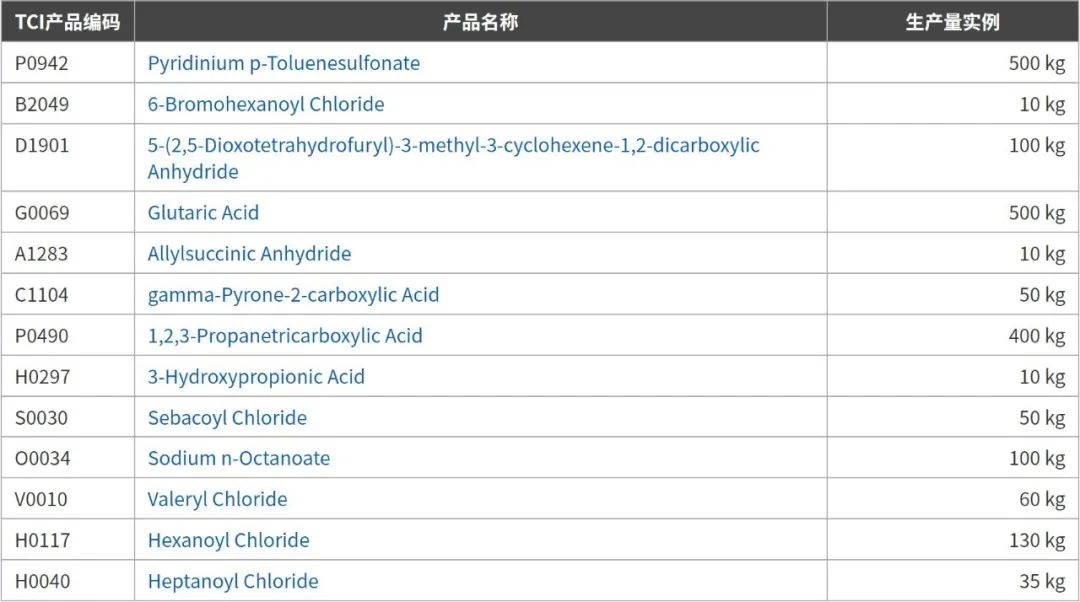Open the Sebacoyl Chloride link

[227, 418]
